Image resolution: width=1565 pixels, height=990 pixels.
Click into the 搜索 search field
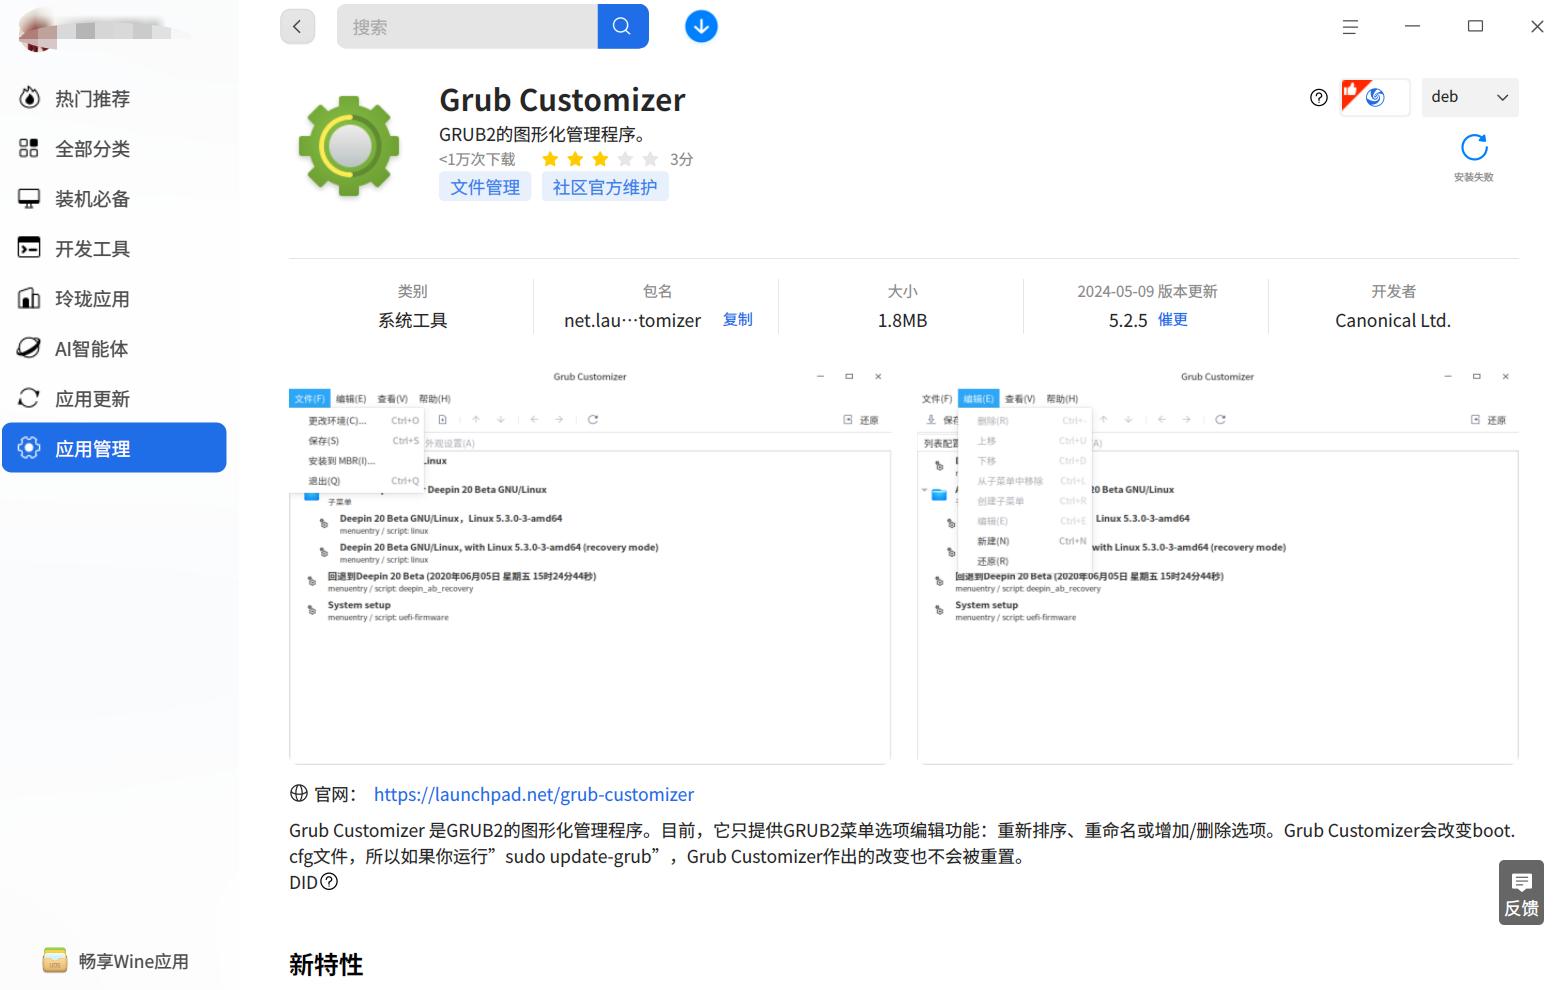click(467, 27)
